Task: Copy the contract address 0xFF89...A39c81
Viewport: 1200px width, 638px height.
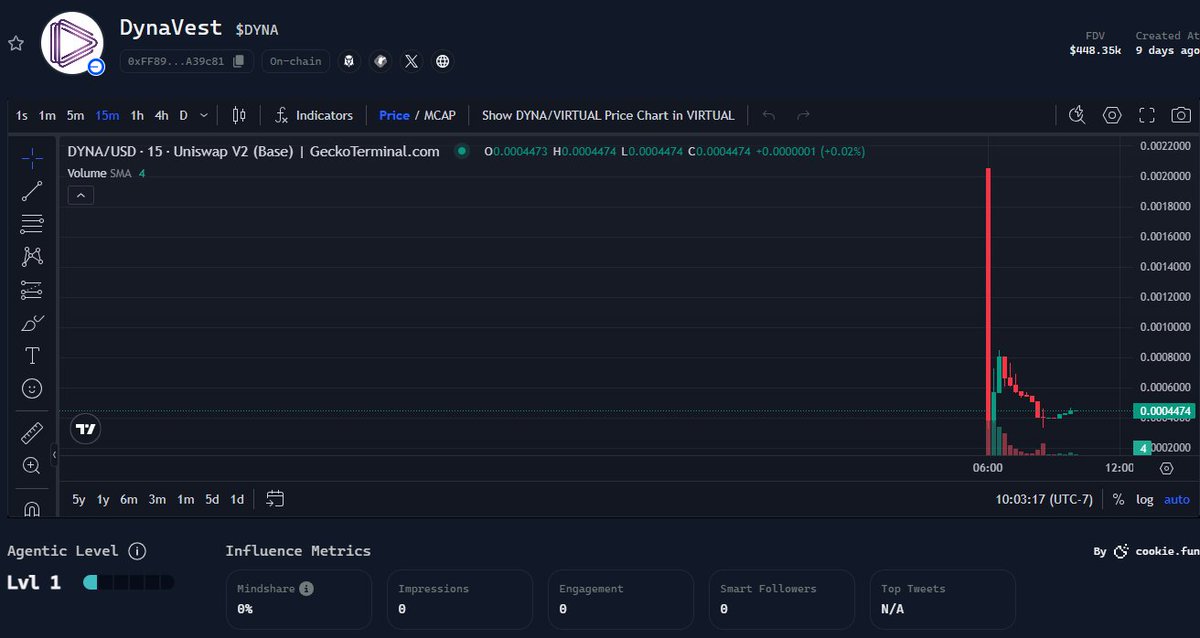Action: [238, 61]
